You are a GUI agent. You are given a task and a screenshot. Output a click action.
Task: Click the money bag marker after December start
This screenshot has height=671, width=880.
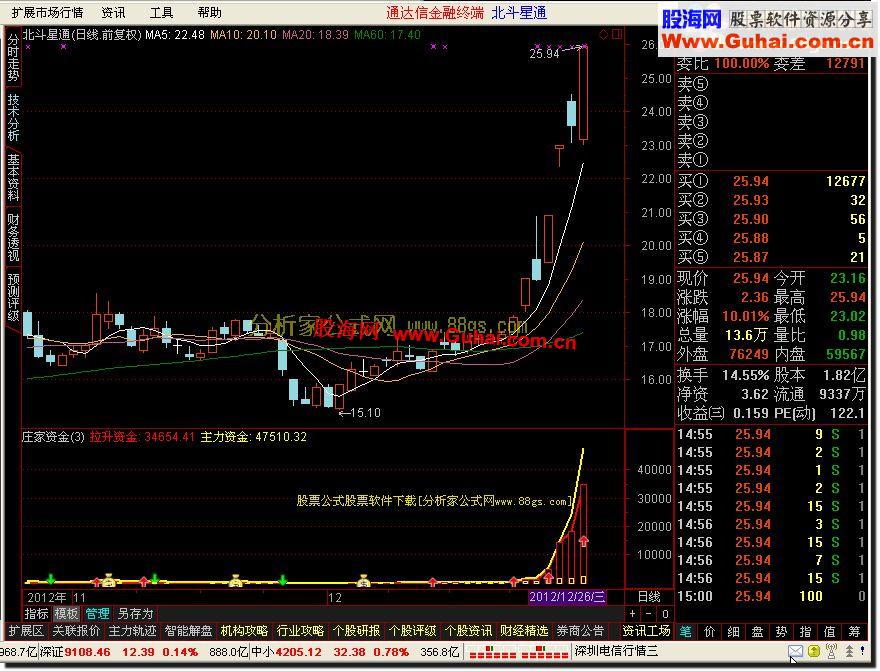click(x=364, y=580)
